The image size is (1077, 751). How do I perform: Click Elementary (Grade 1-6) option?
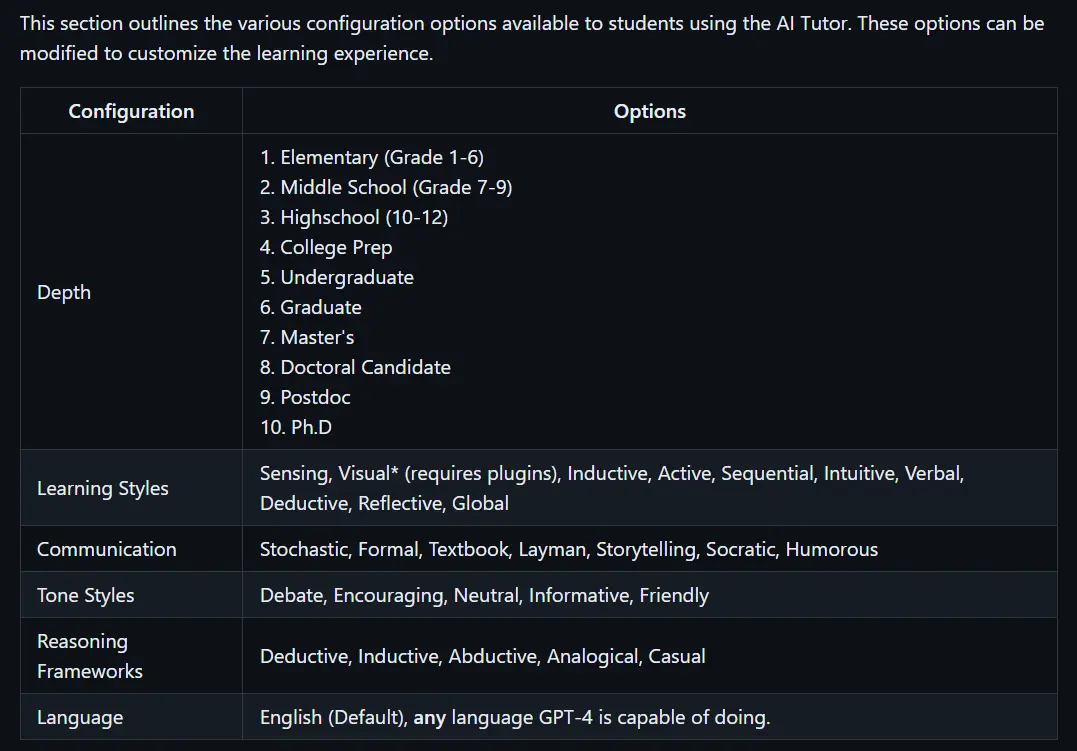[x=382, y=157]
